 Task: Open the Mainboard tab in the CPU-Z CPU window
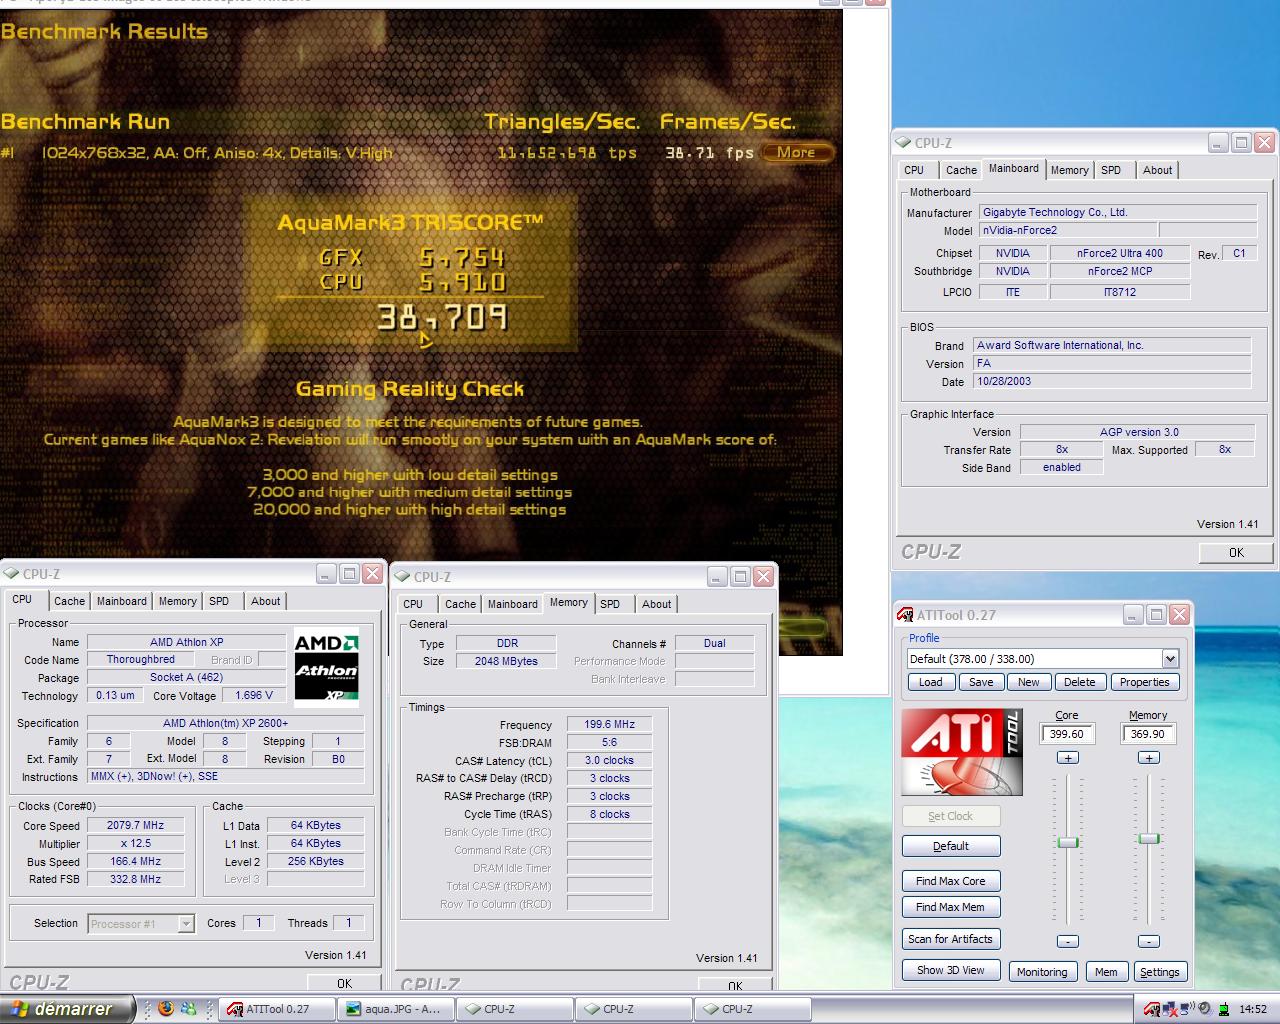point(121,601)
